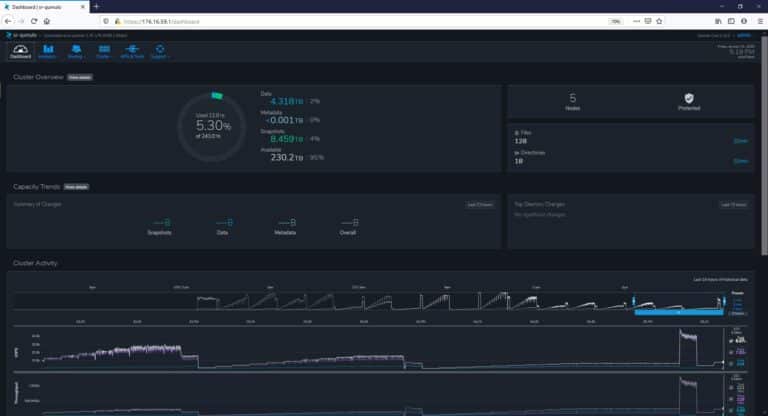This screenshot has width=768, height=416.
Task: Open the Sharing navigation menu
Action: click(75, 51)
